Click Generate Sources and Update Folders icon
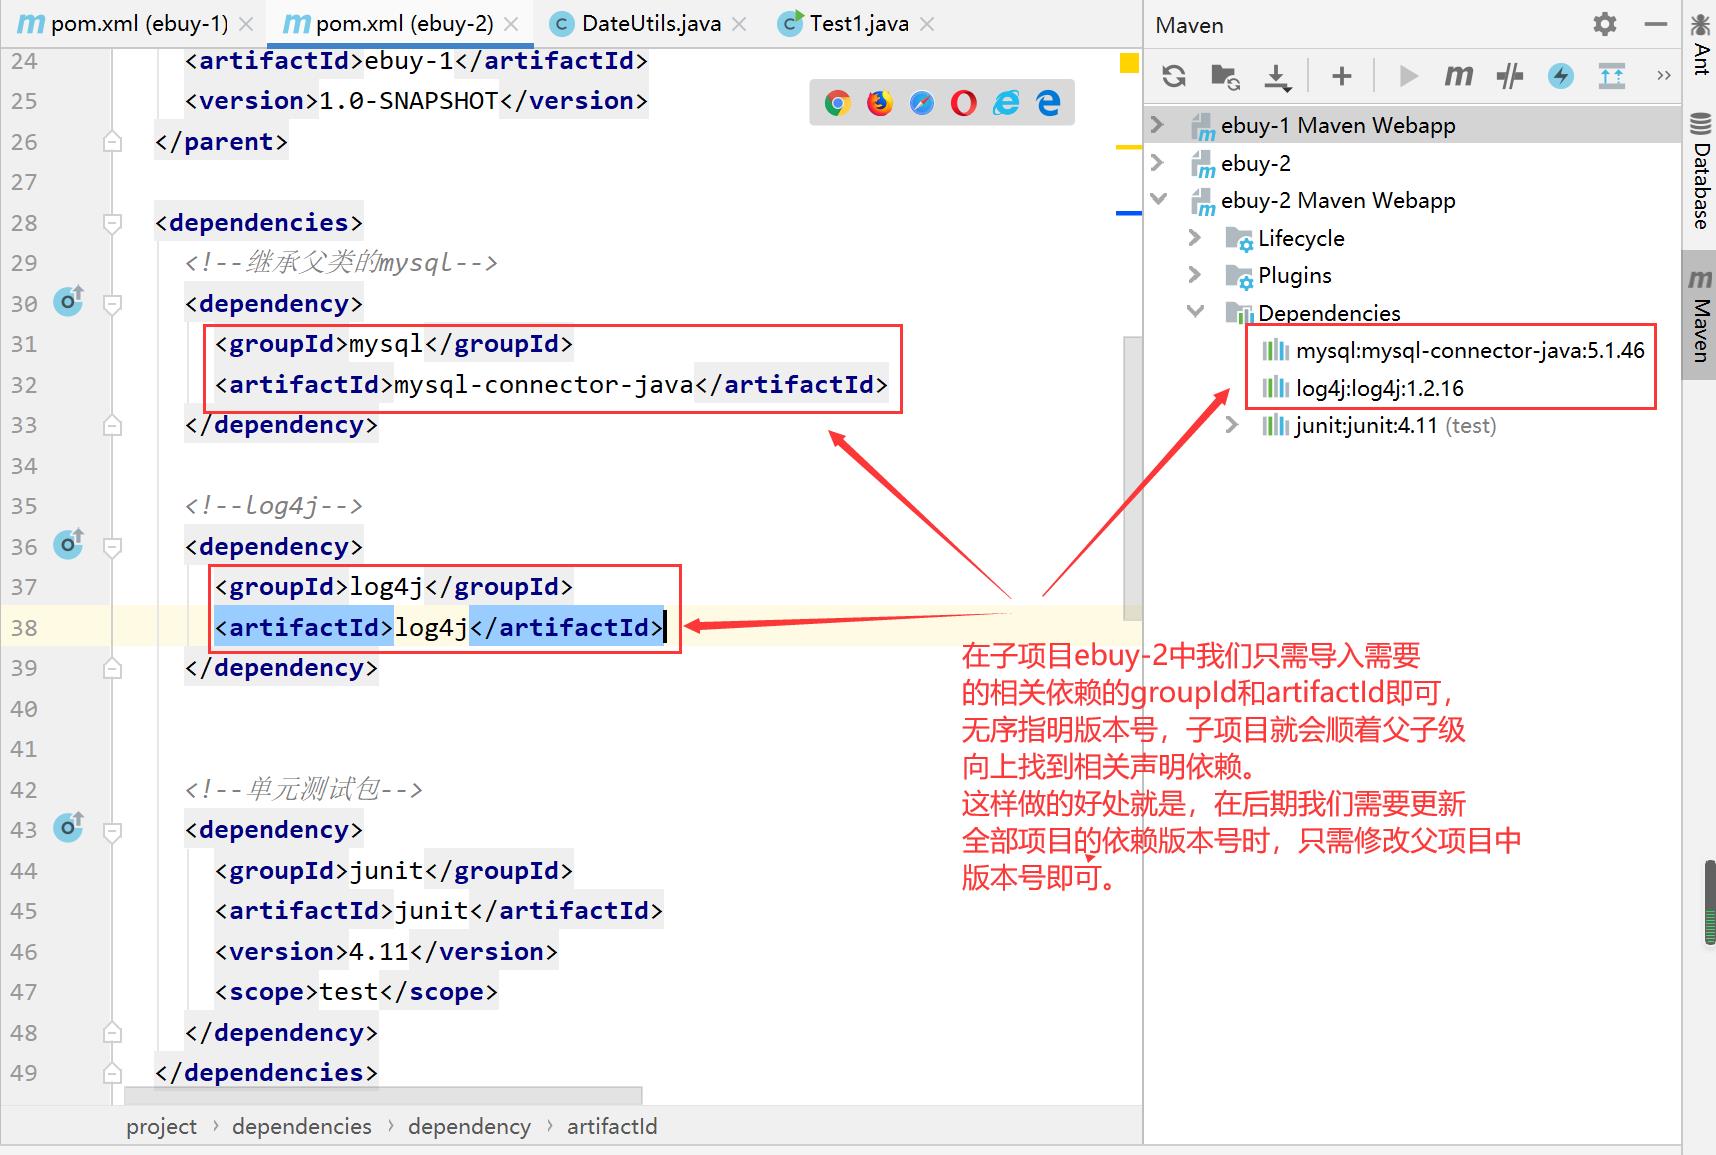The width and height of the screenshot is (1716, 1155). click(x=1225, y=76)
